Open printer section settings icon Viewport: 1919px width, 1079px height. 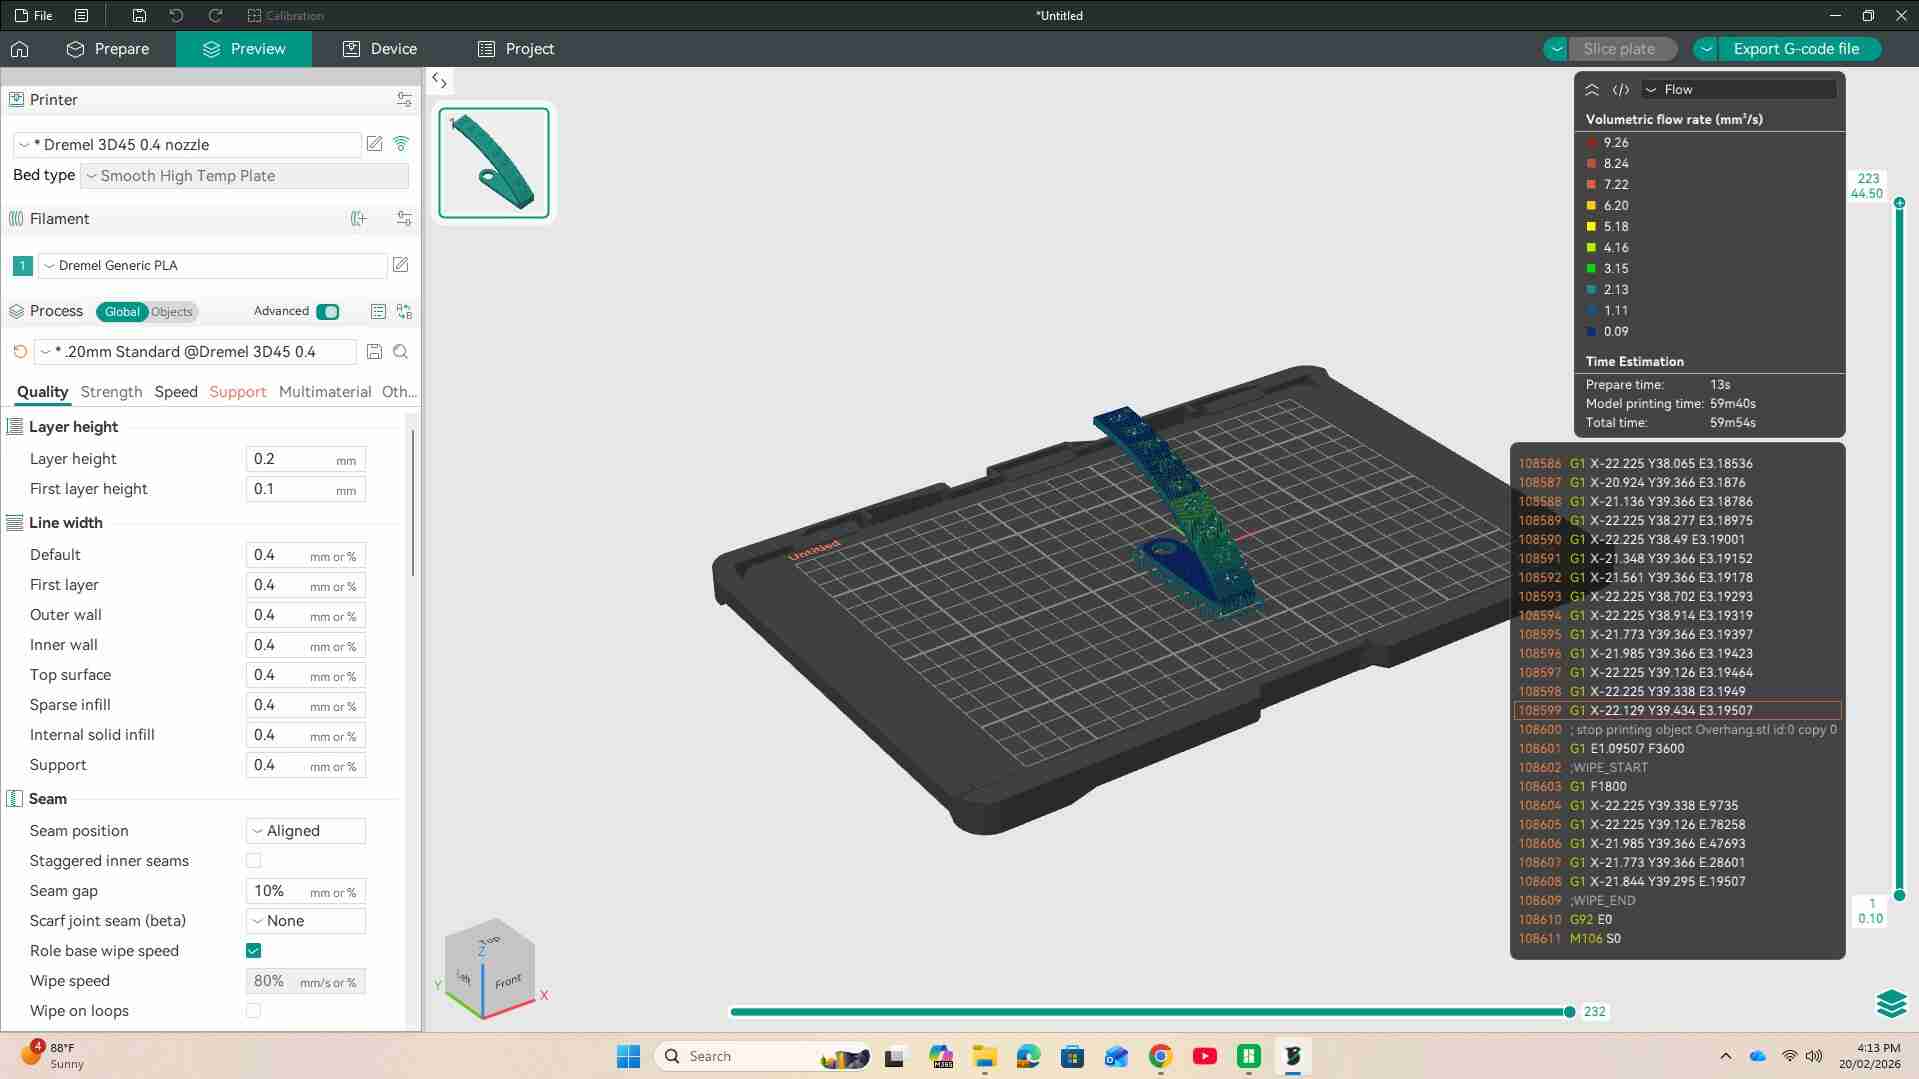[404, 100]
